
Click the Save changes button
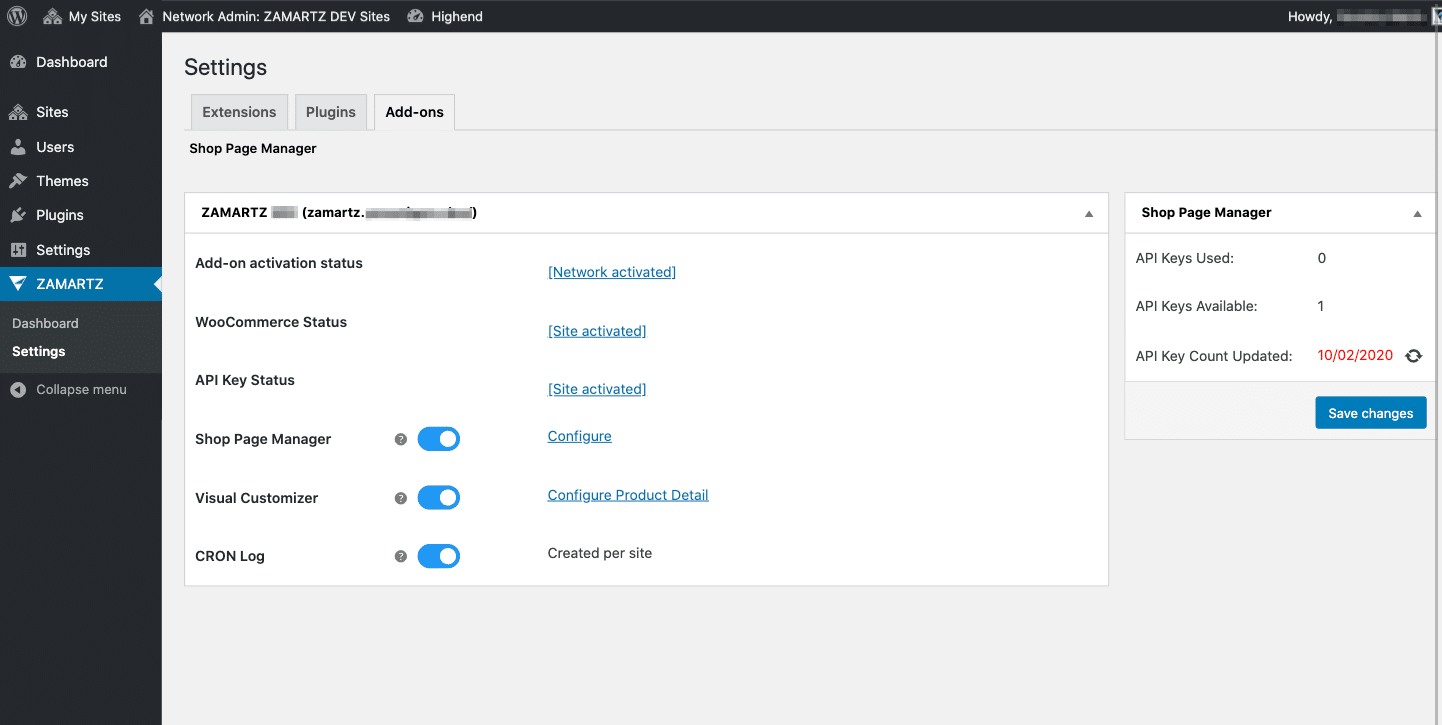pyautogui.click(x=1371, y=412)
